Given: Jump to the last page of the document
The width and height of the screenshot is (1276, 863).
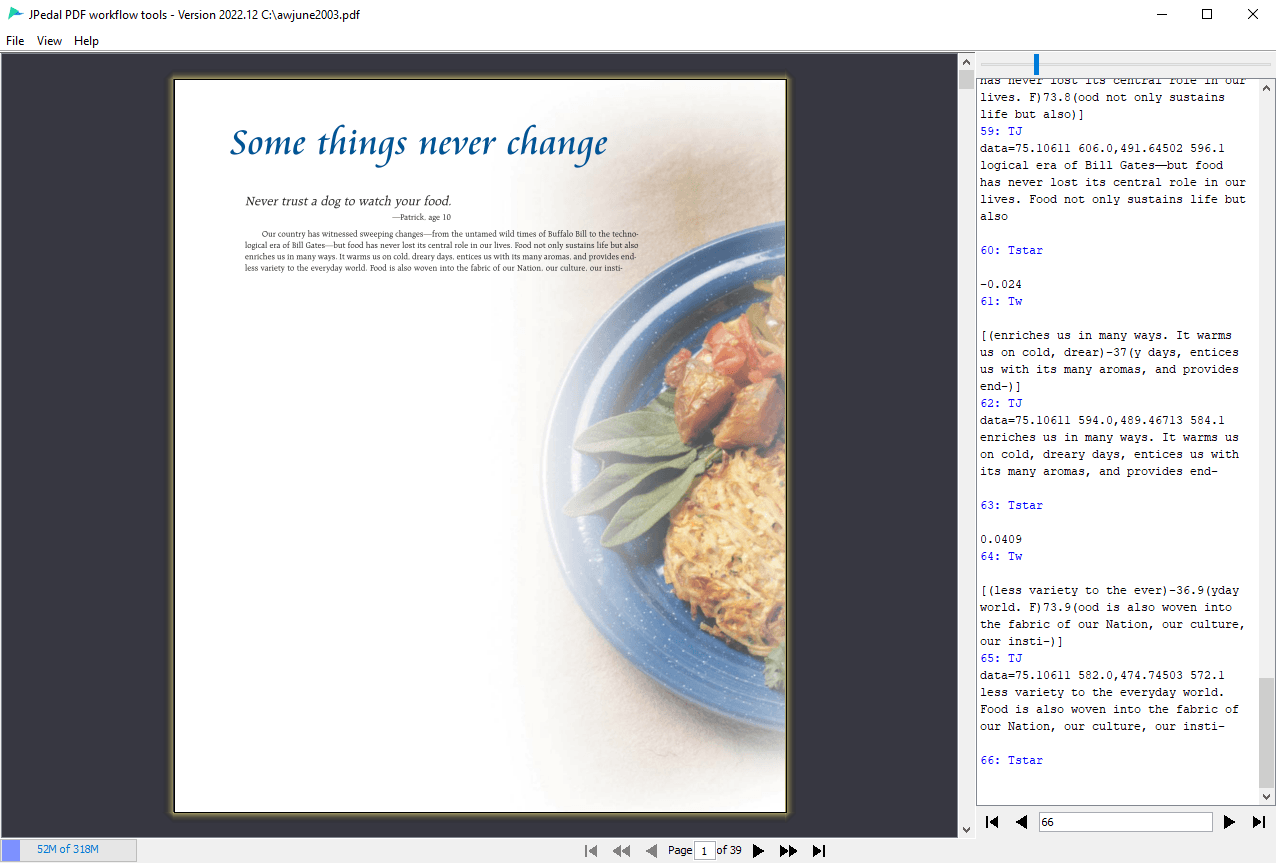Looking at the screenshot, I should 819,850.
